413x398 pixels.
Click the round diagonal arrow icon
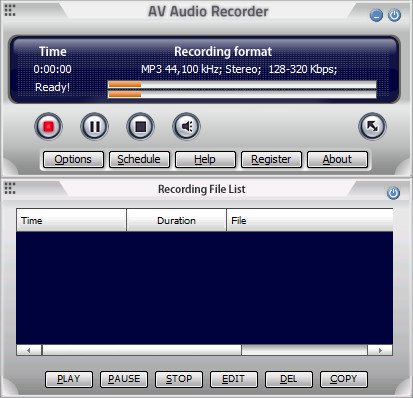372,126
